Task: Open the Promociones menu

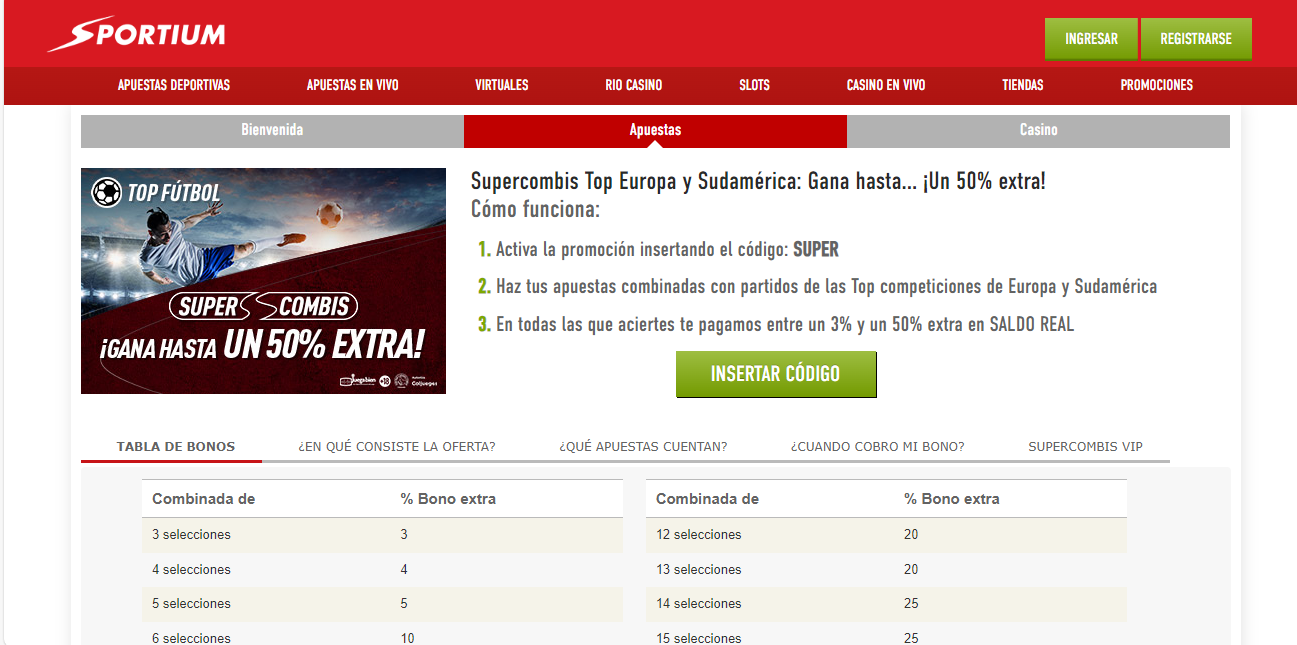Action: point(1156,86)
